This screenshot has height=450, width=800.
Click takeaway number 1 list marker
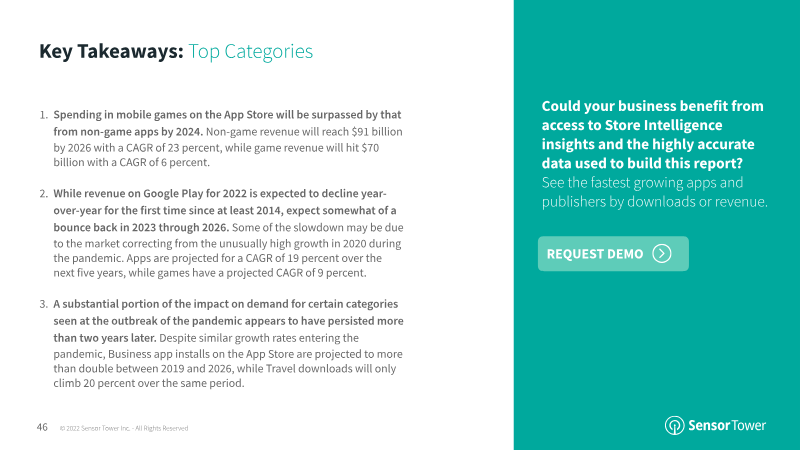43,115
